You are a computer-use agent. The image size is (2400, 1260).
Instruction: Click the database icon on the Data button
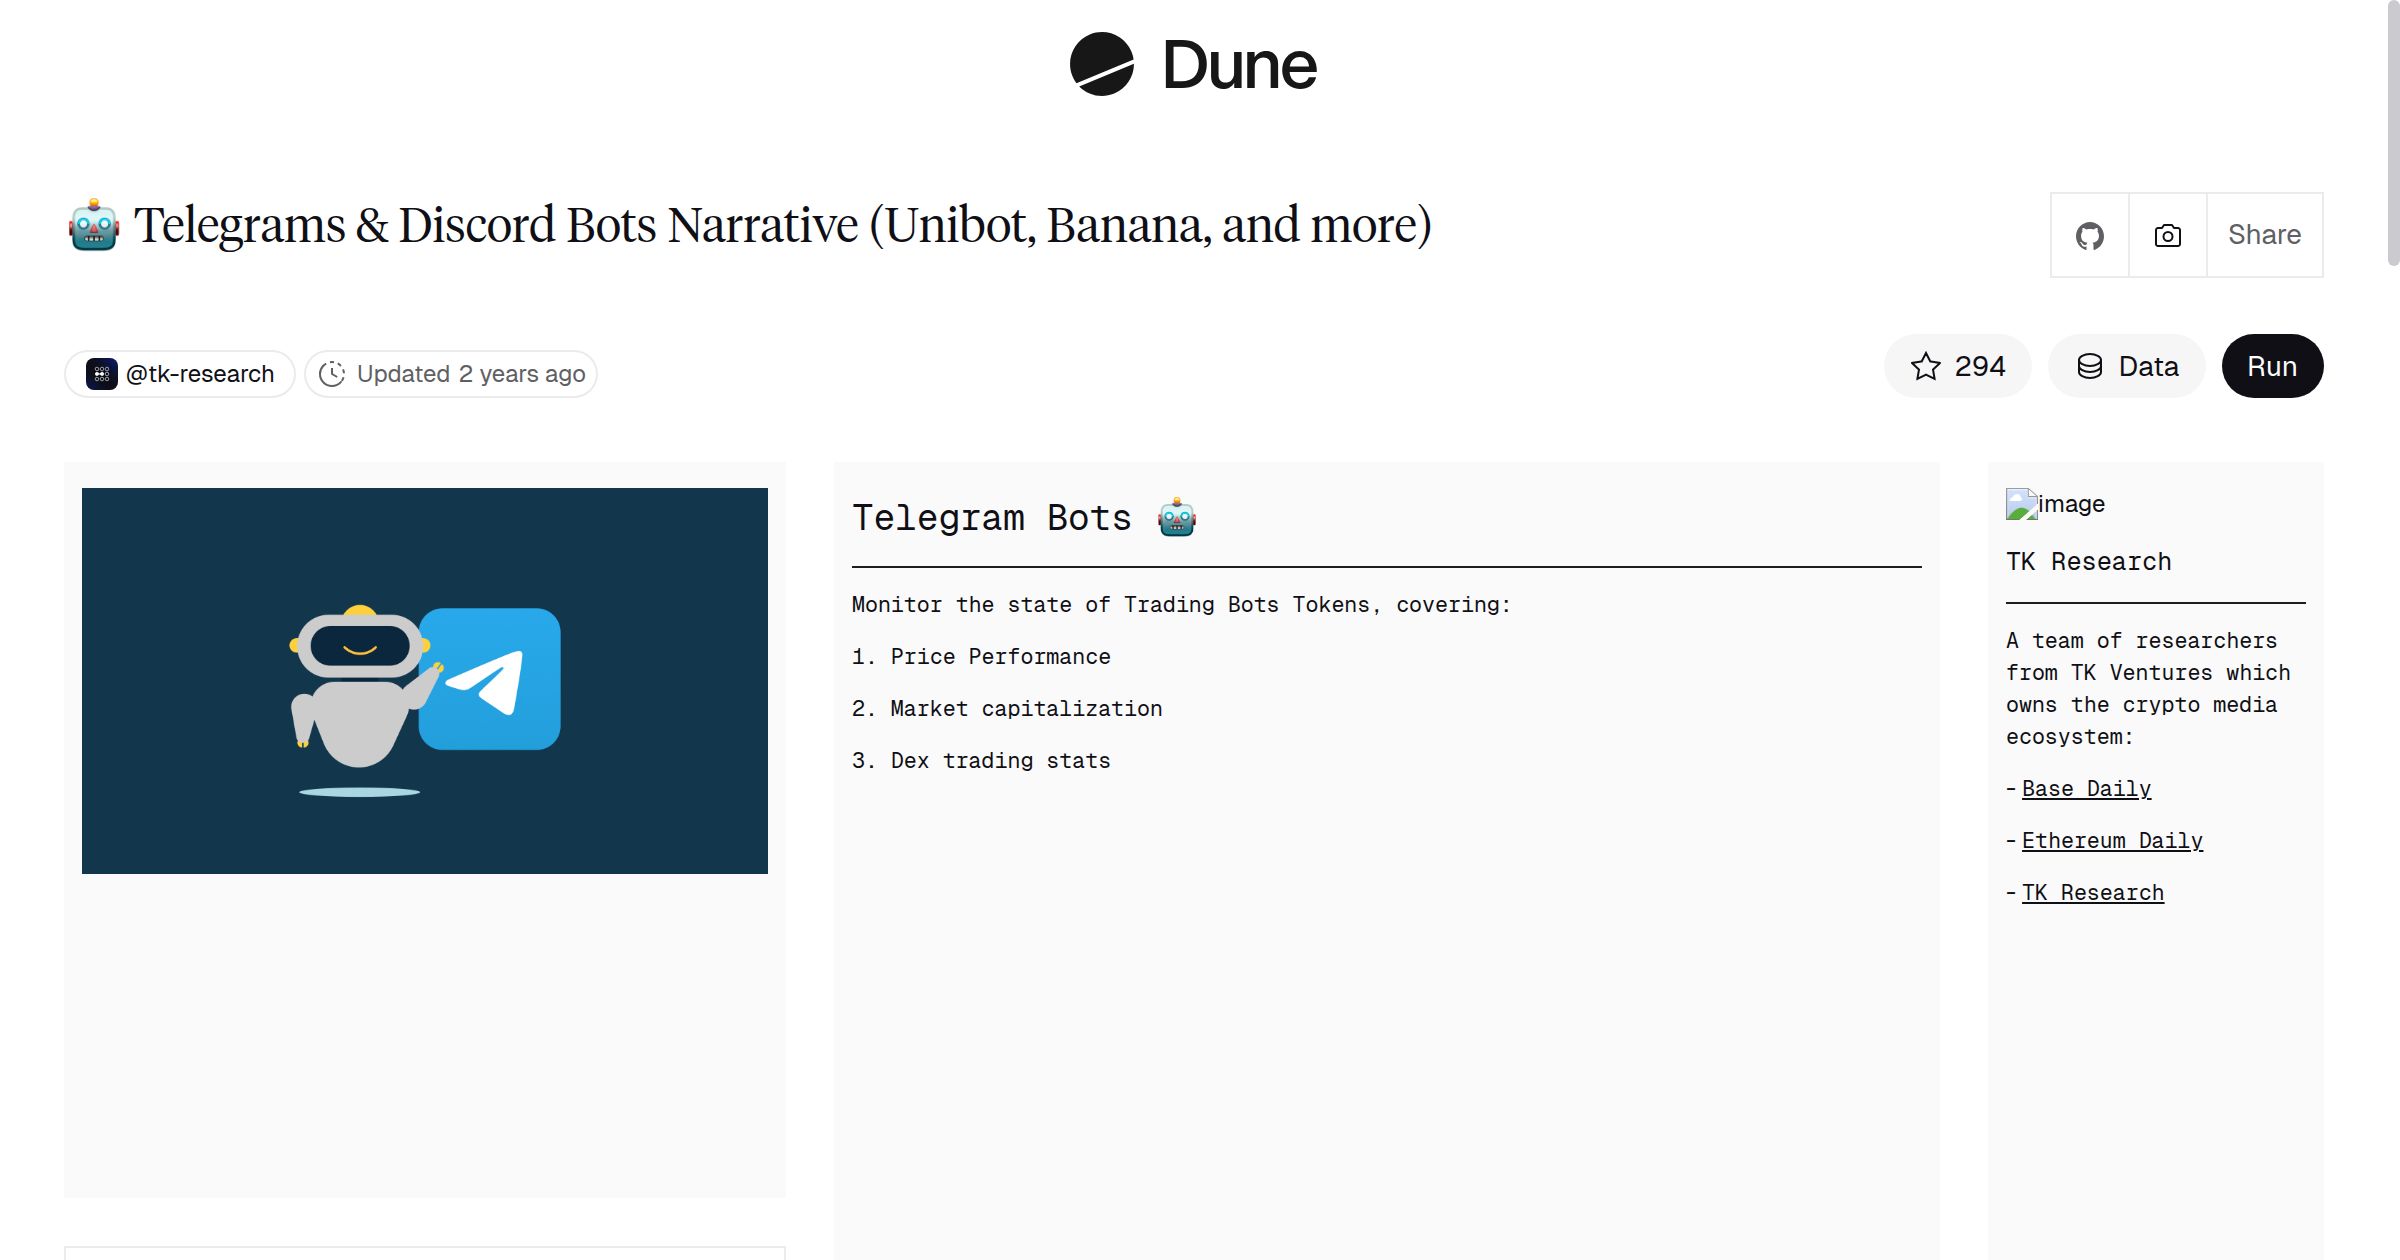tap(2091, 366)
